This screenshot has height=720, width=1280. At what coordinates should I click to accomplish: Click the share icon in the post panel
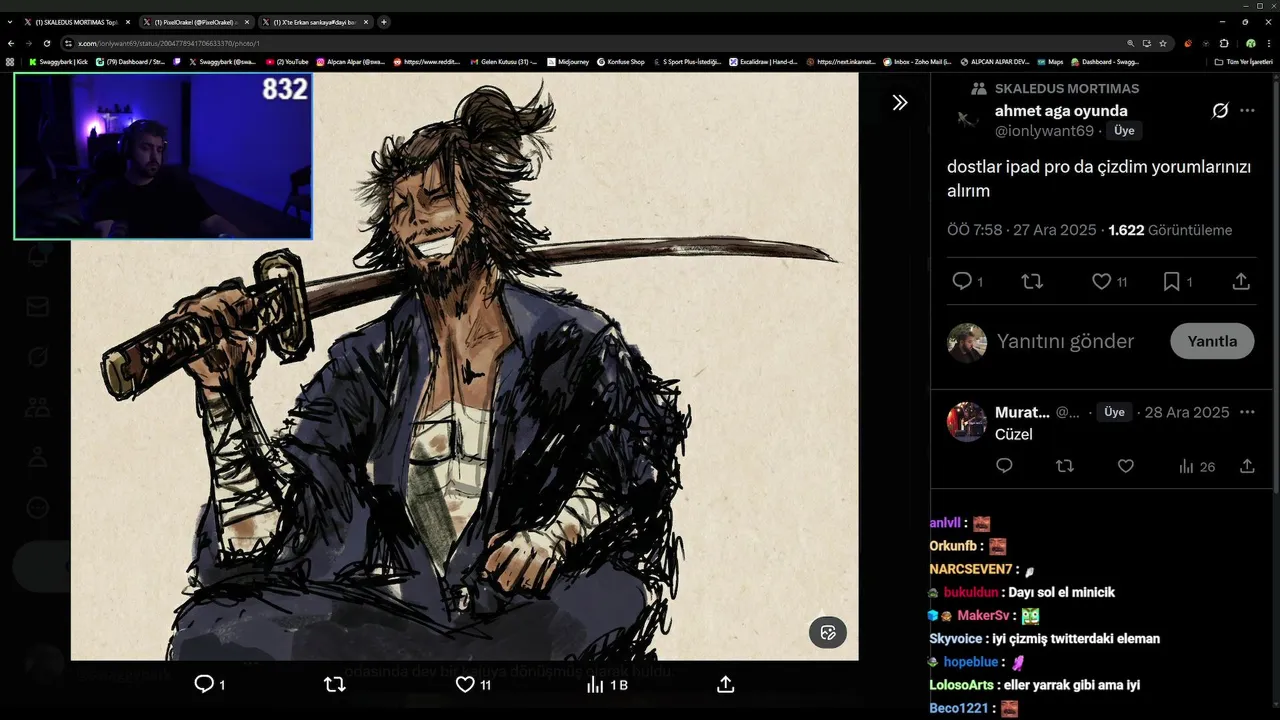(x=1241, y=282)
